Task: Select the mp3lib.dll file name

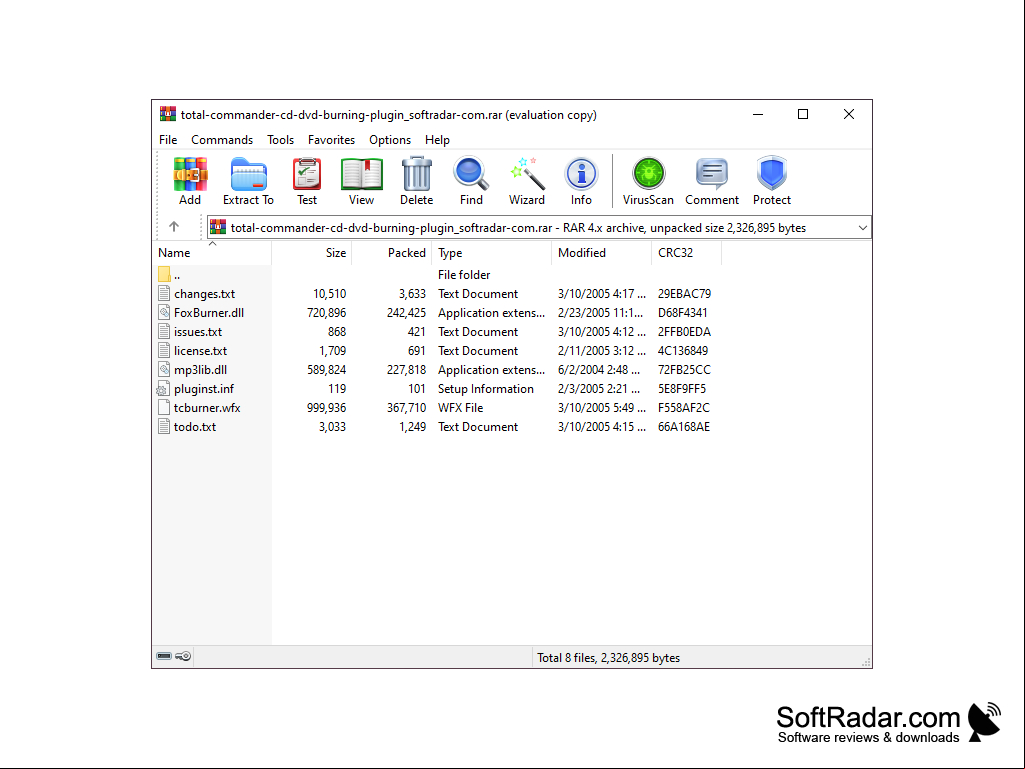Action: 201,369
